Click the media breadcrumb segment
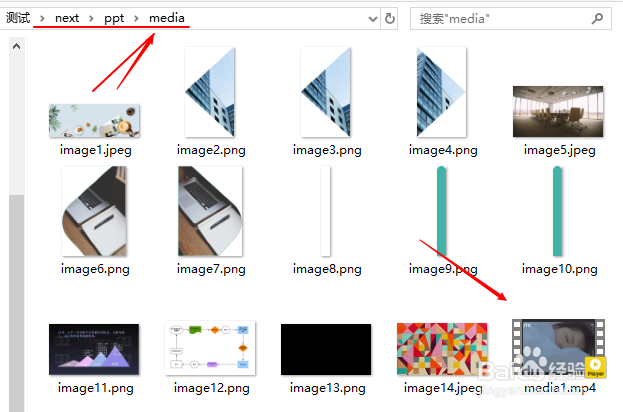Screen dimensions: 623x412 tap(167, 18)
